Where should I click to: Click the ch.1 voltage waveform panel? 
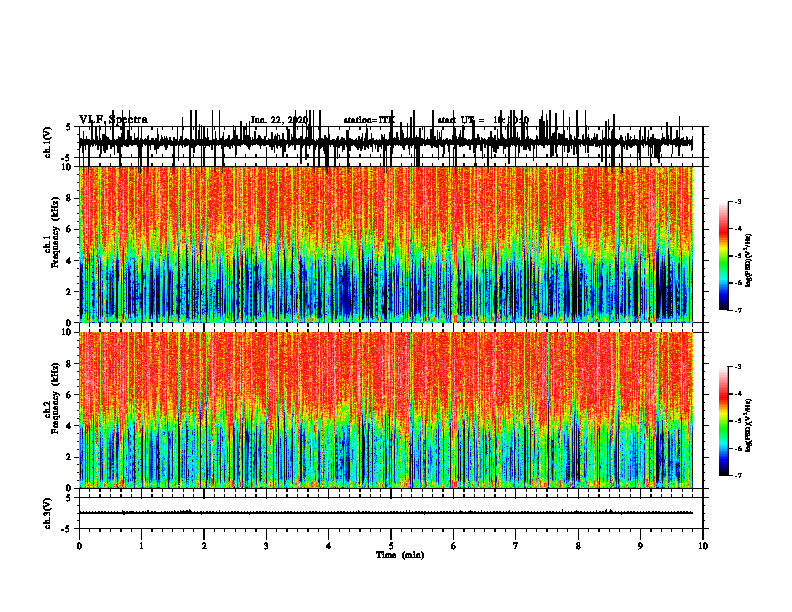390,142
